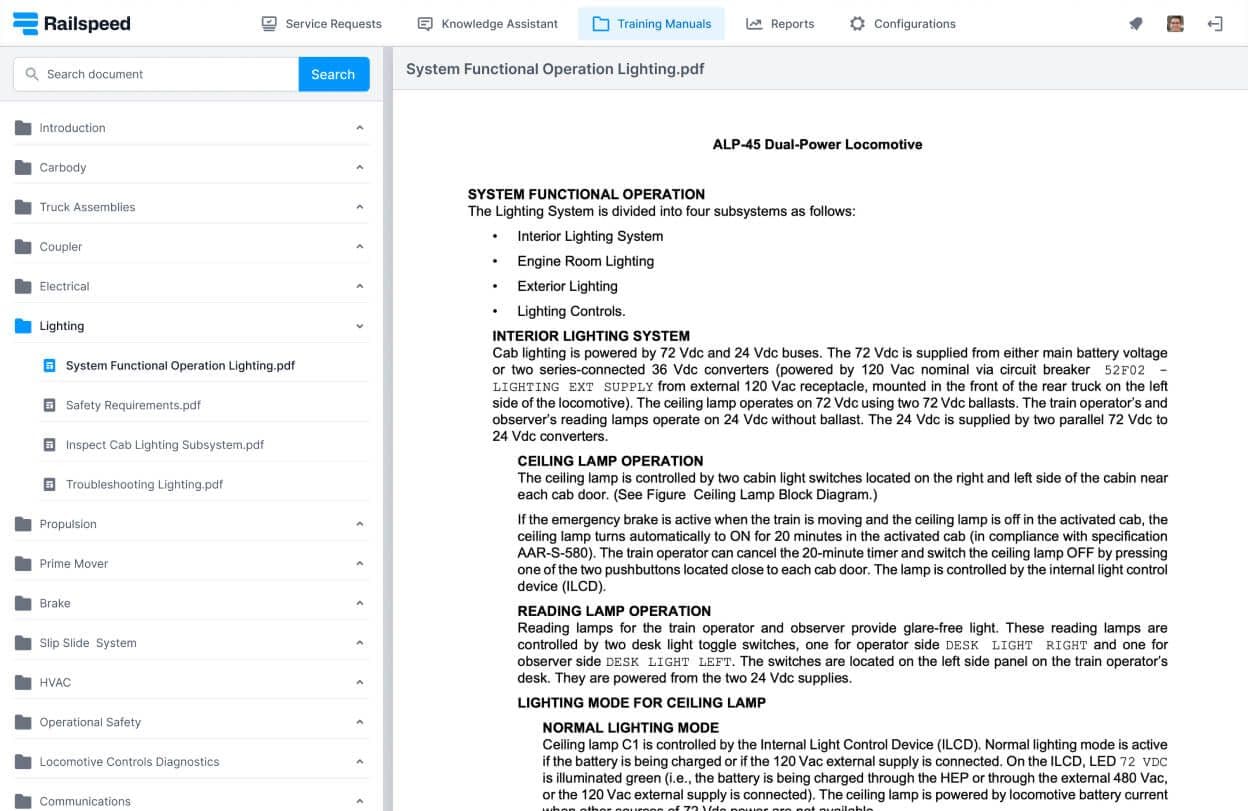The image size is (1248, 811).
Task: Click the Coupler folder icon
Action: pos(23,247)
